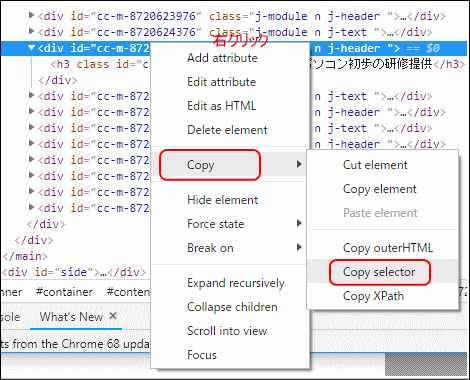Choose Hide element from context menu
The width and height of the screenshot is (470, 380).
pos(223,200)
